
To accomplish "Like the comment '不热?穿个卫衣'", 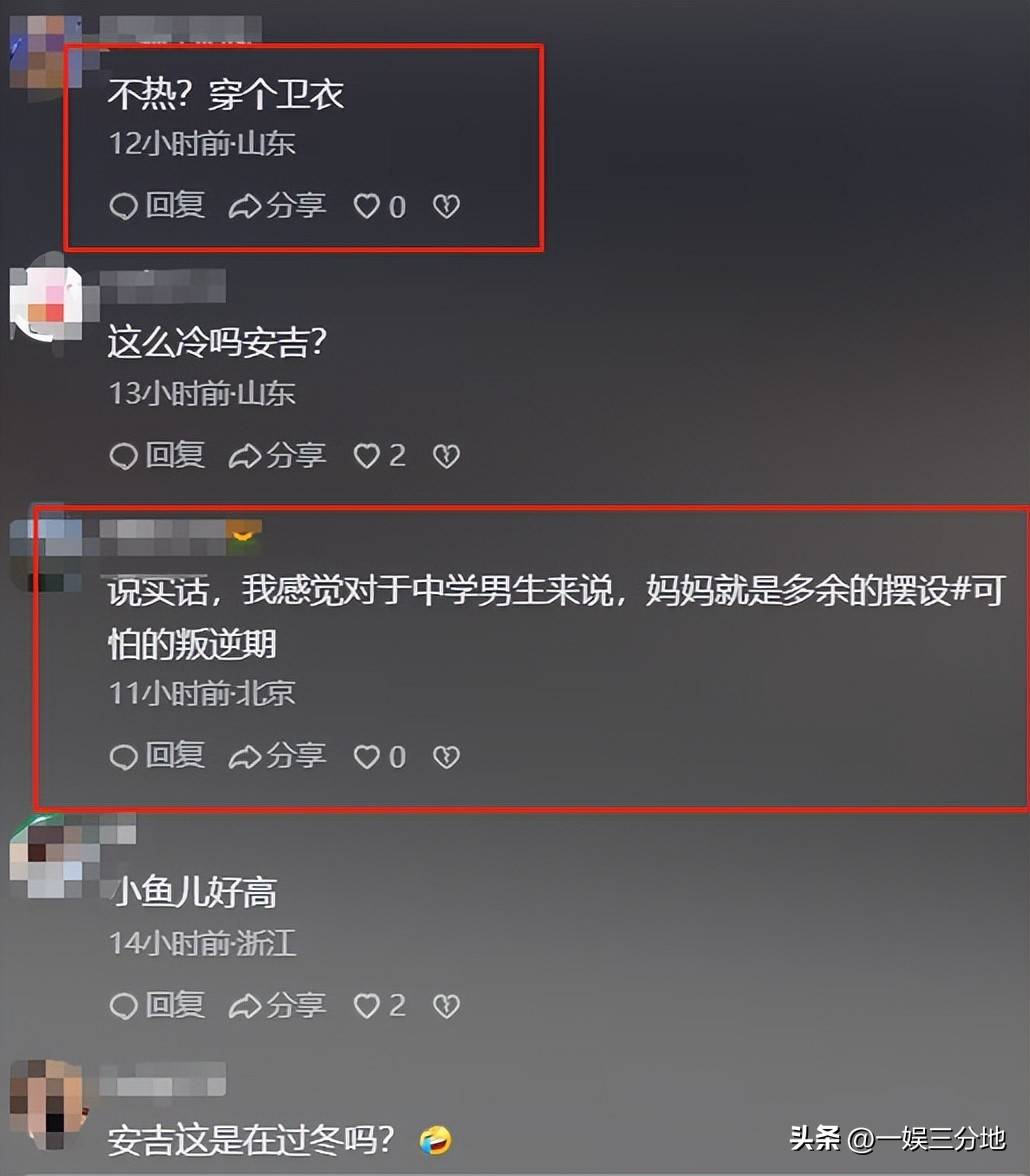I will tap(380, 206).
